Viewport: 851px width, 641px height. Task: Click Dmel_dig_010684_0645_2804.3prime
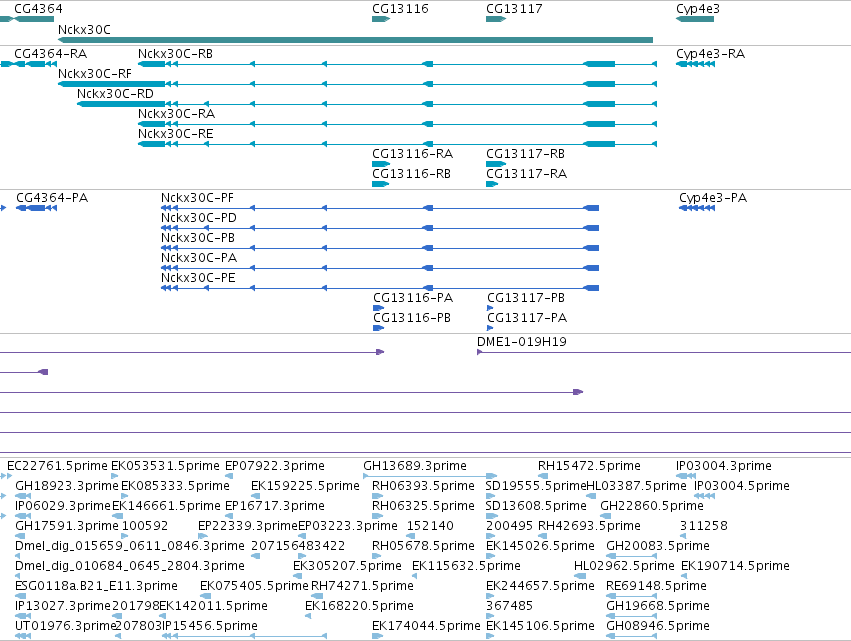point(130,567)
